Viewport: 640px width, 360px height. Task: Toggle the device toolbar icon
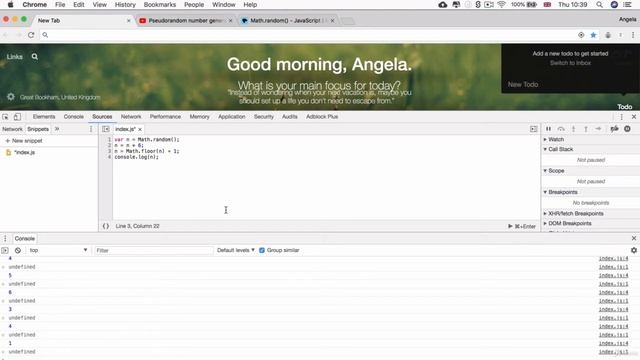click(17, 117)
